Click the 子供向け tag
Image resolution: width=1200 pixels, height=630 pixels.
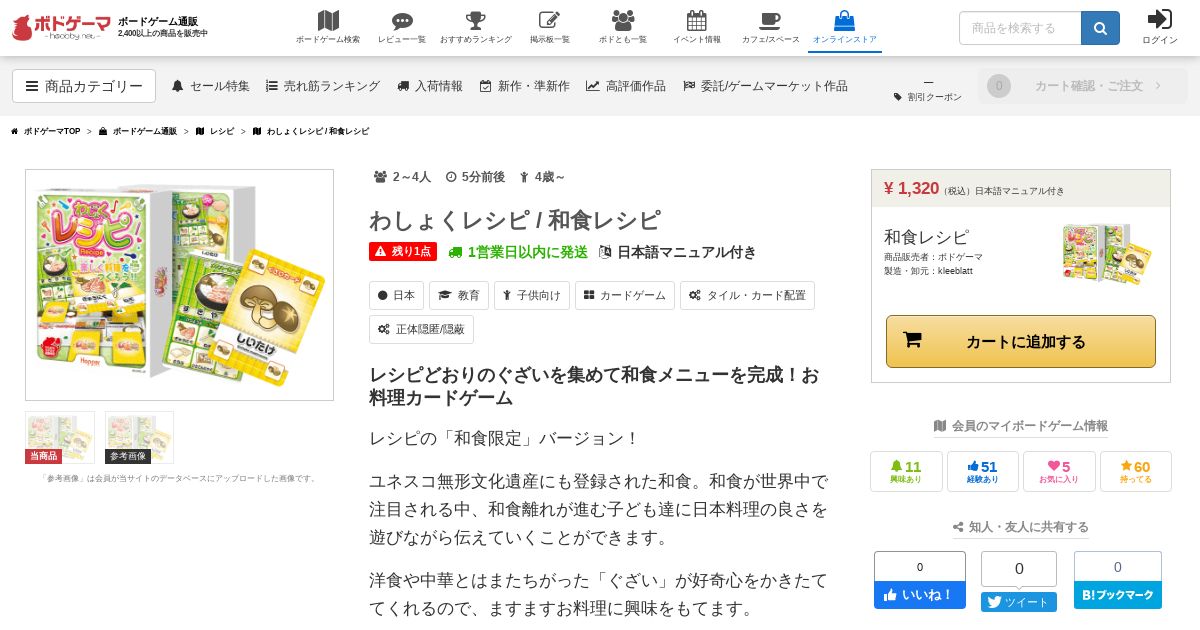tap(532, 295)
